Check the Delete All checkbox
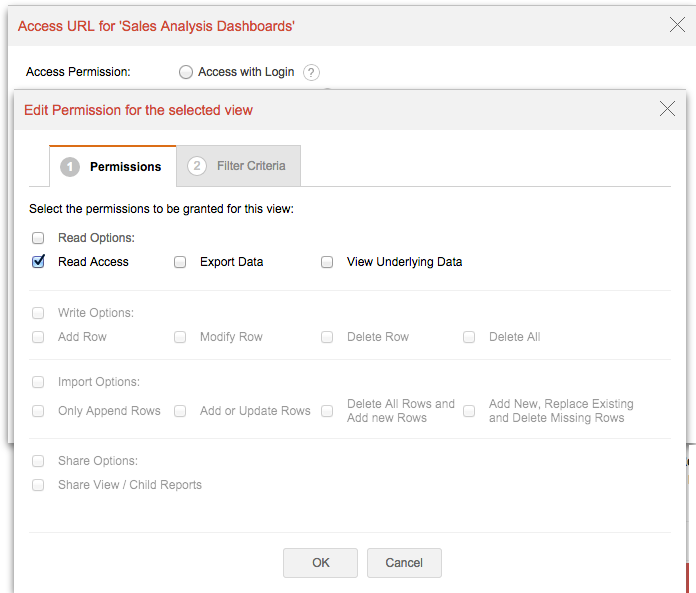This screenshot has height=593, width=696. pyautogui.click(x=469, y=337)
